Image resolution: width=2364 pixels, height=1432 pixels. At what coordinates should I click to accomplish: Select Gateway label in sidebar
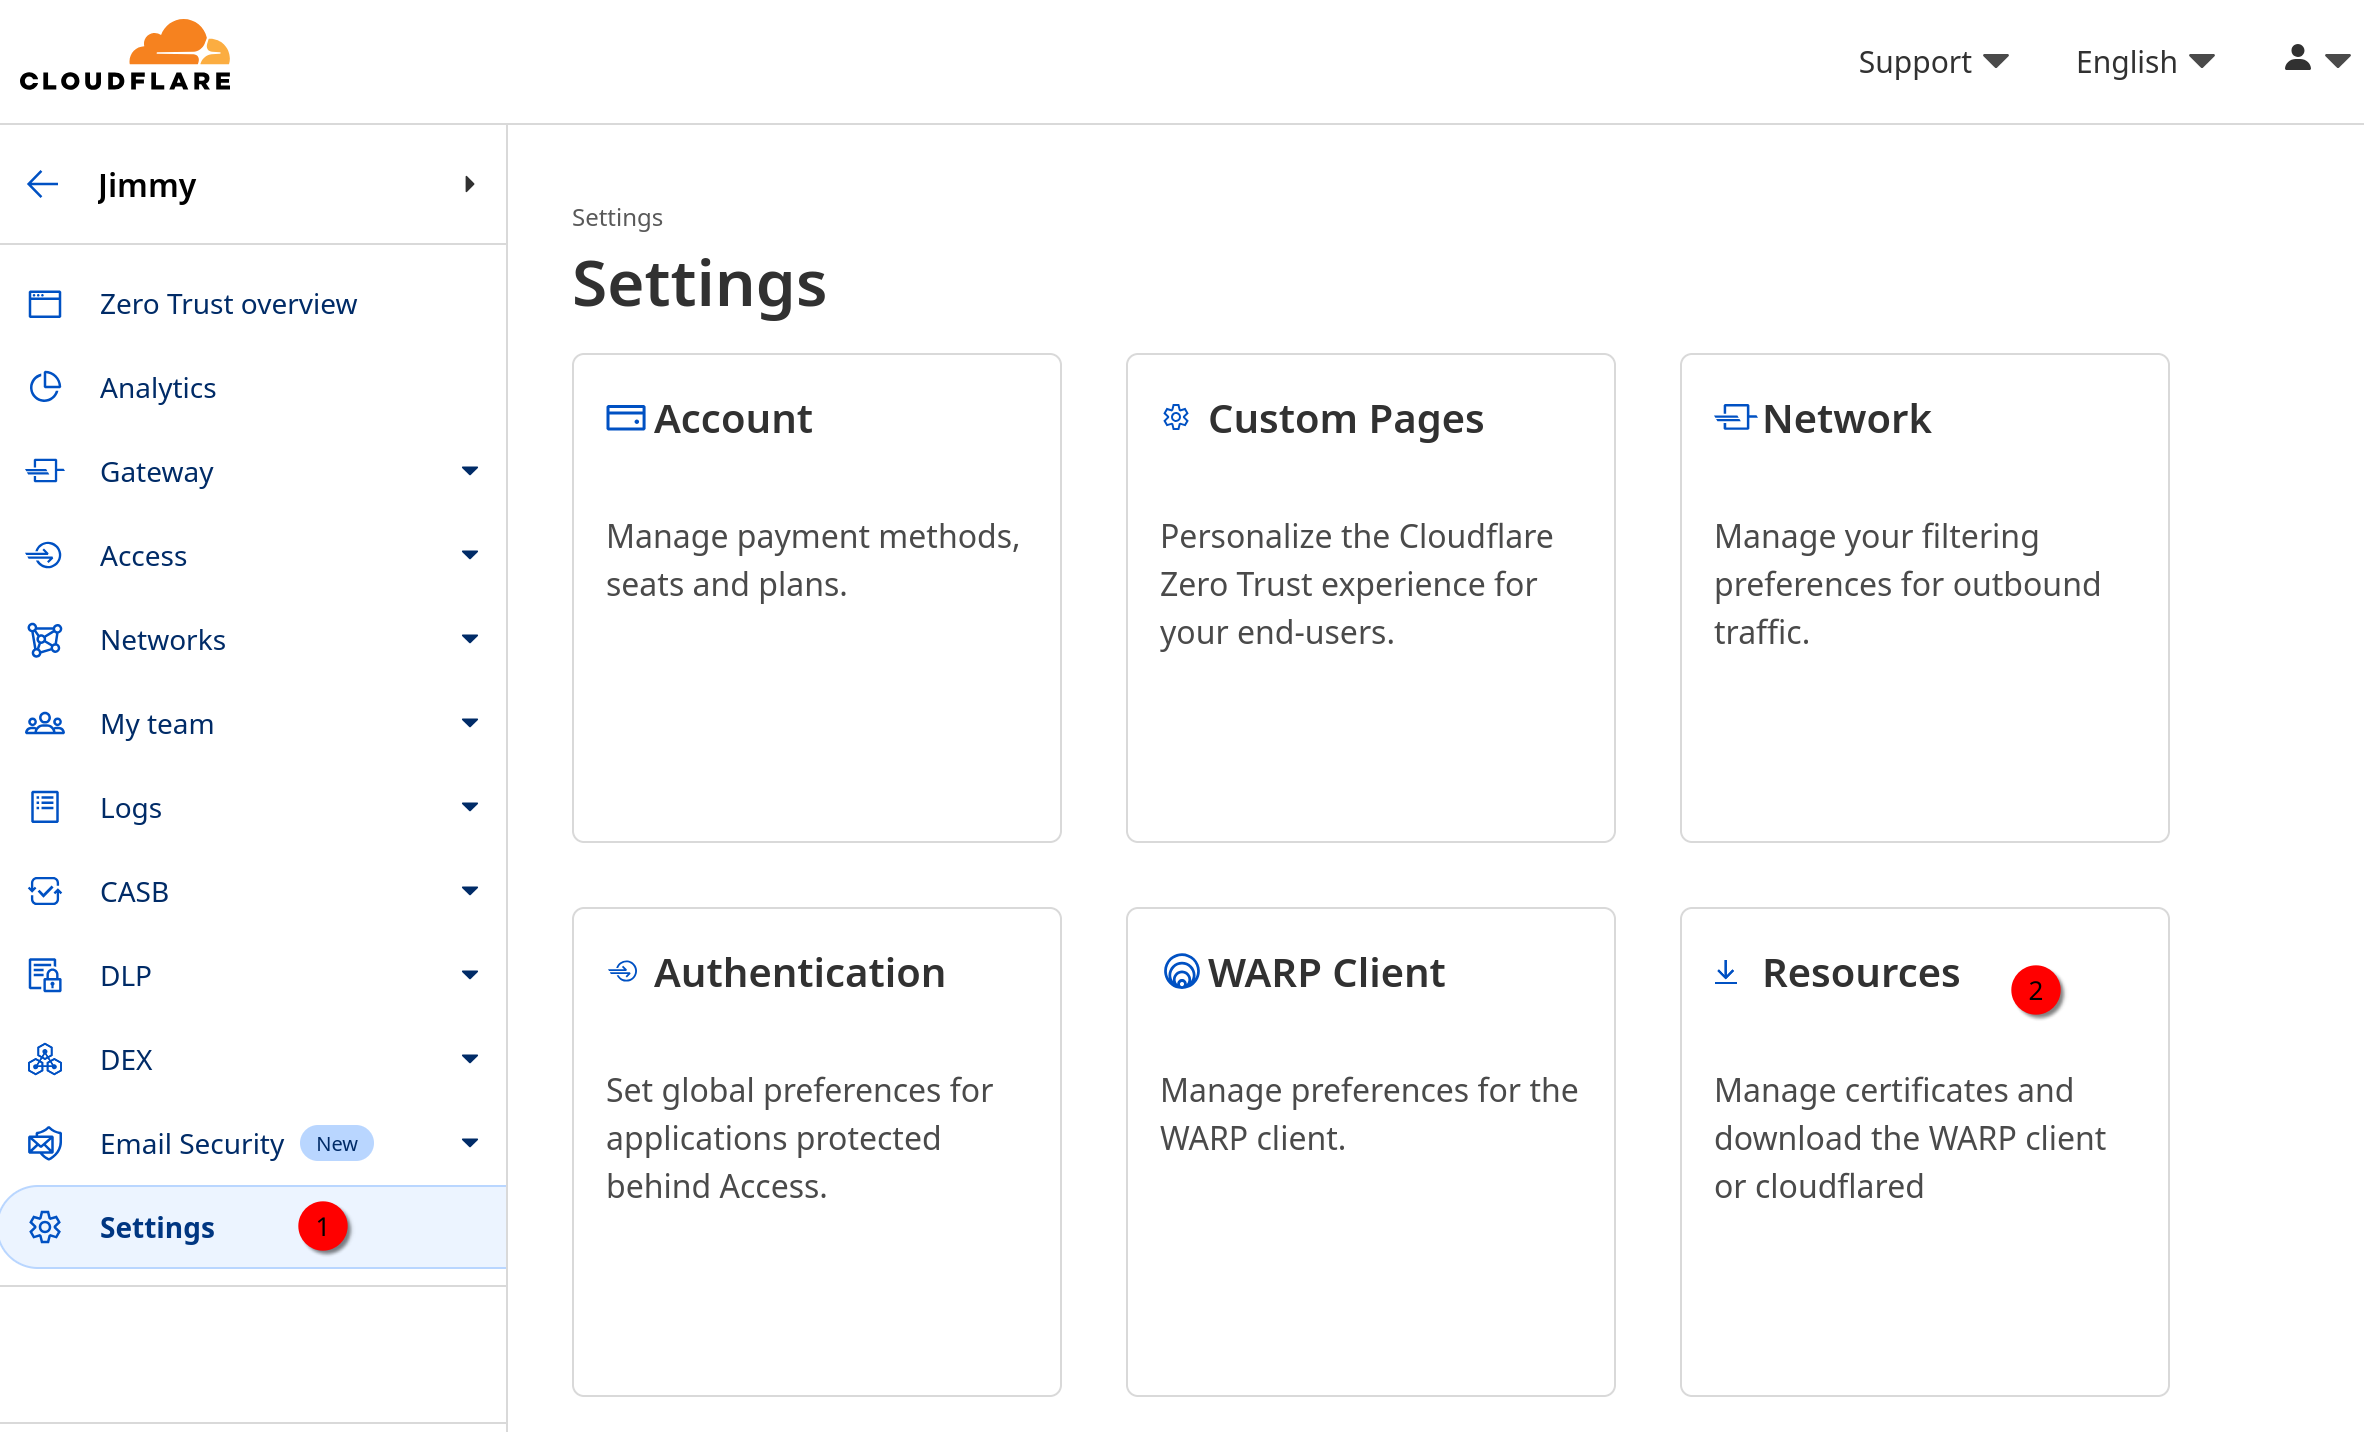click(x=157, y=472)
